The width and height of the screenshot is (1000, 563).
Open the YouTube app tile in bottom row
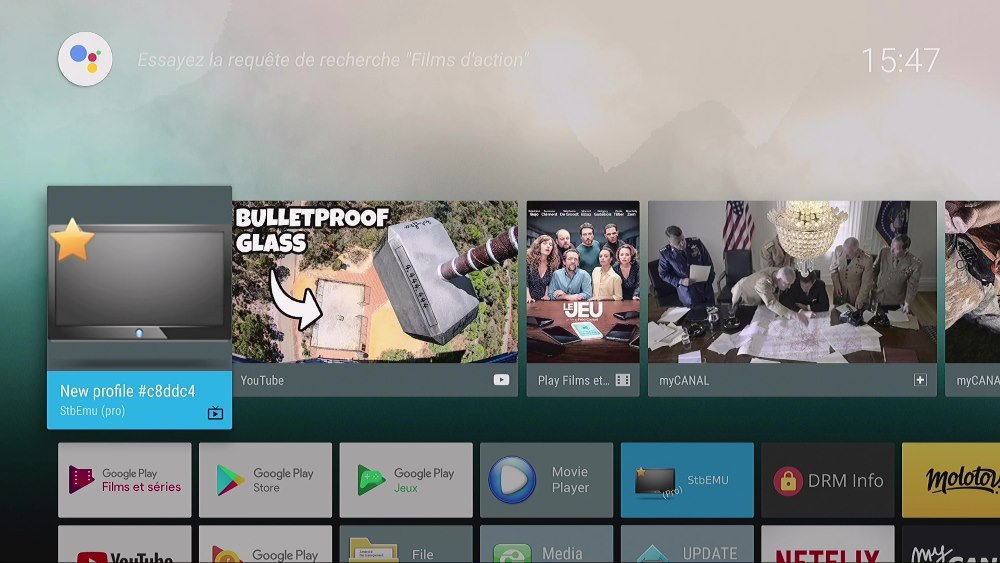coord(124,545)
